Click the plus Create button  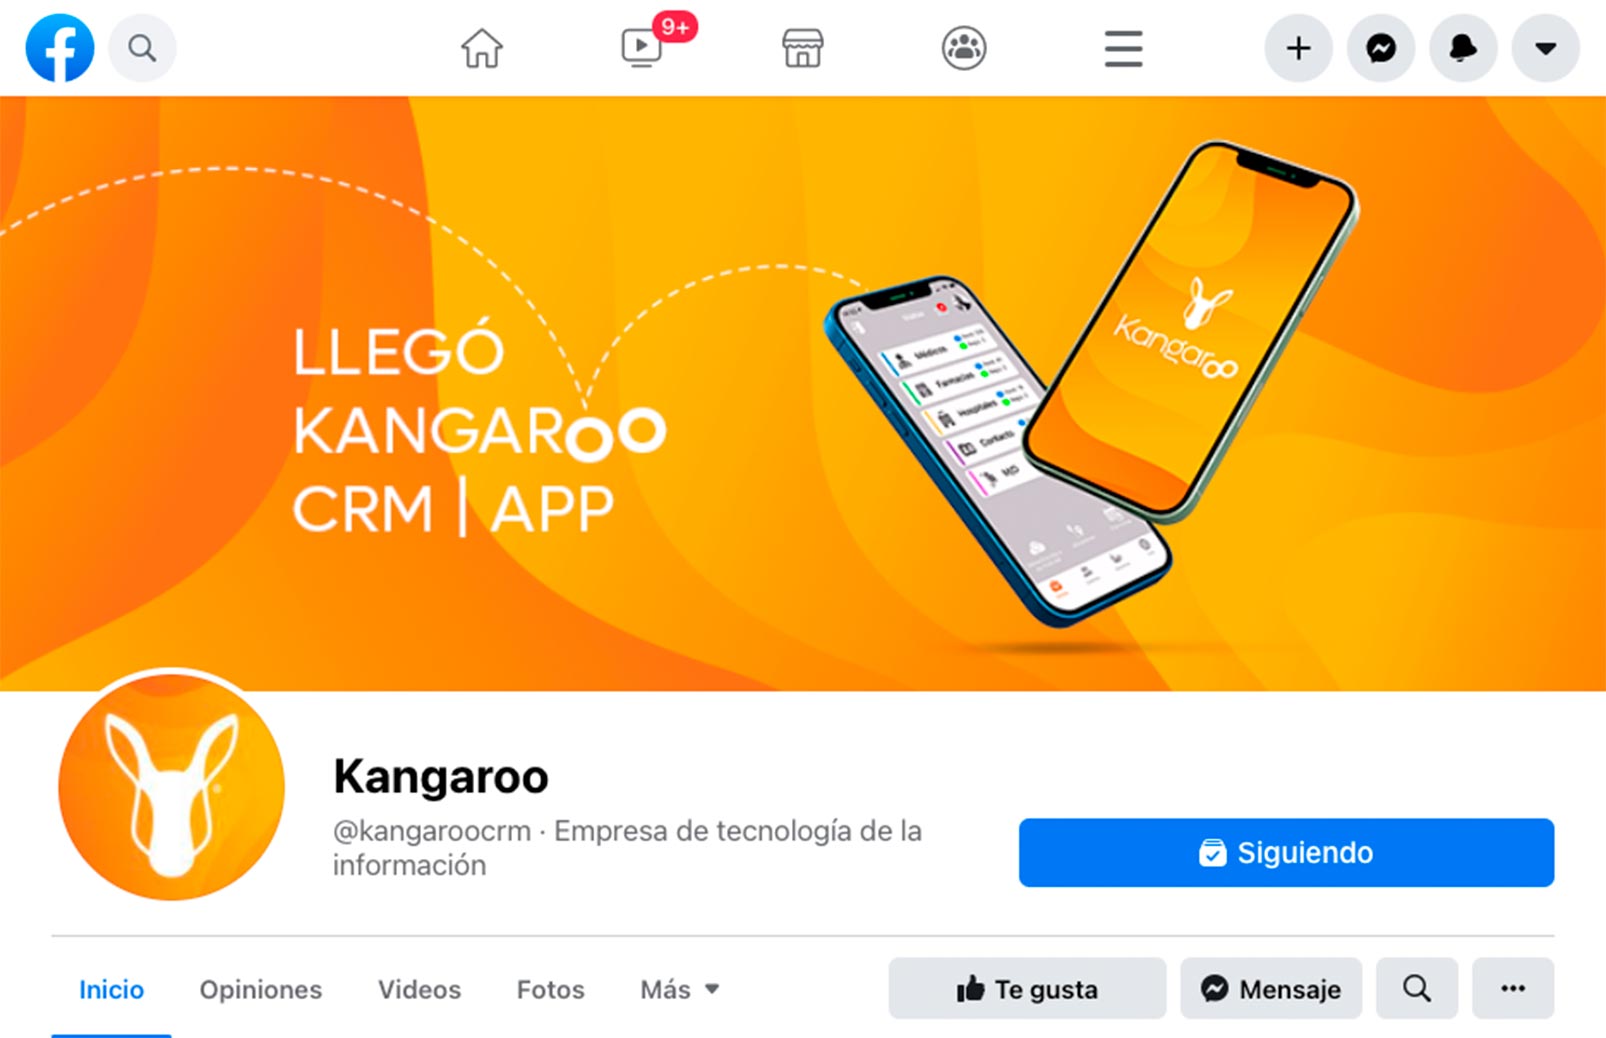[1298, 48]
